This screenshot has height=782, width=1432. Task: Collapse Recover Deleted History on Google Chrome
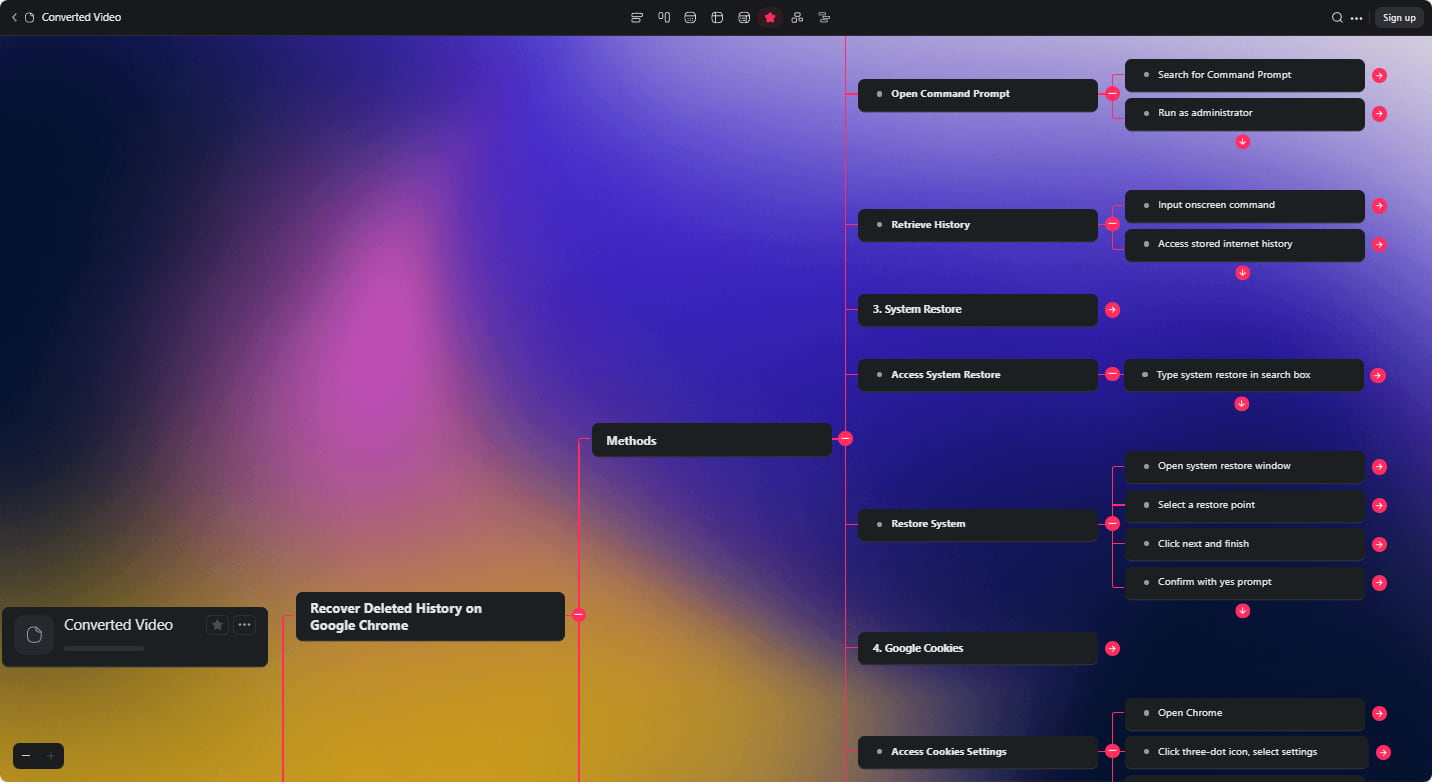(578, 615)
